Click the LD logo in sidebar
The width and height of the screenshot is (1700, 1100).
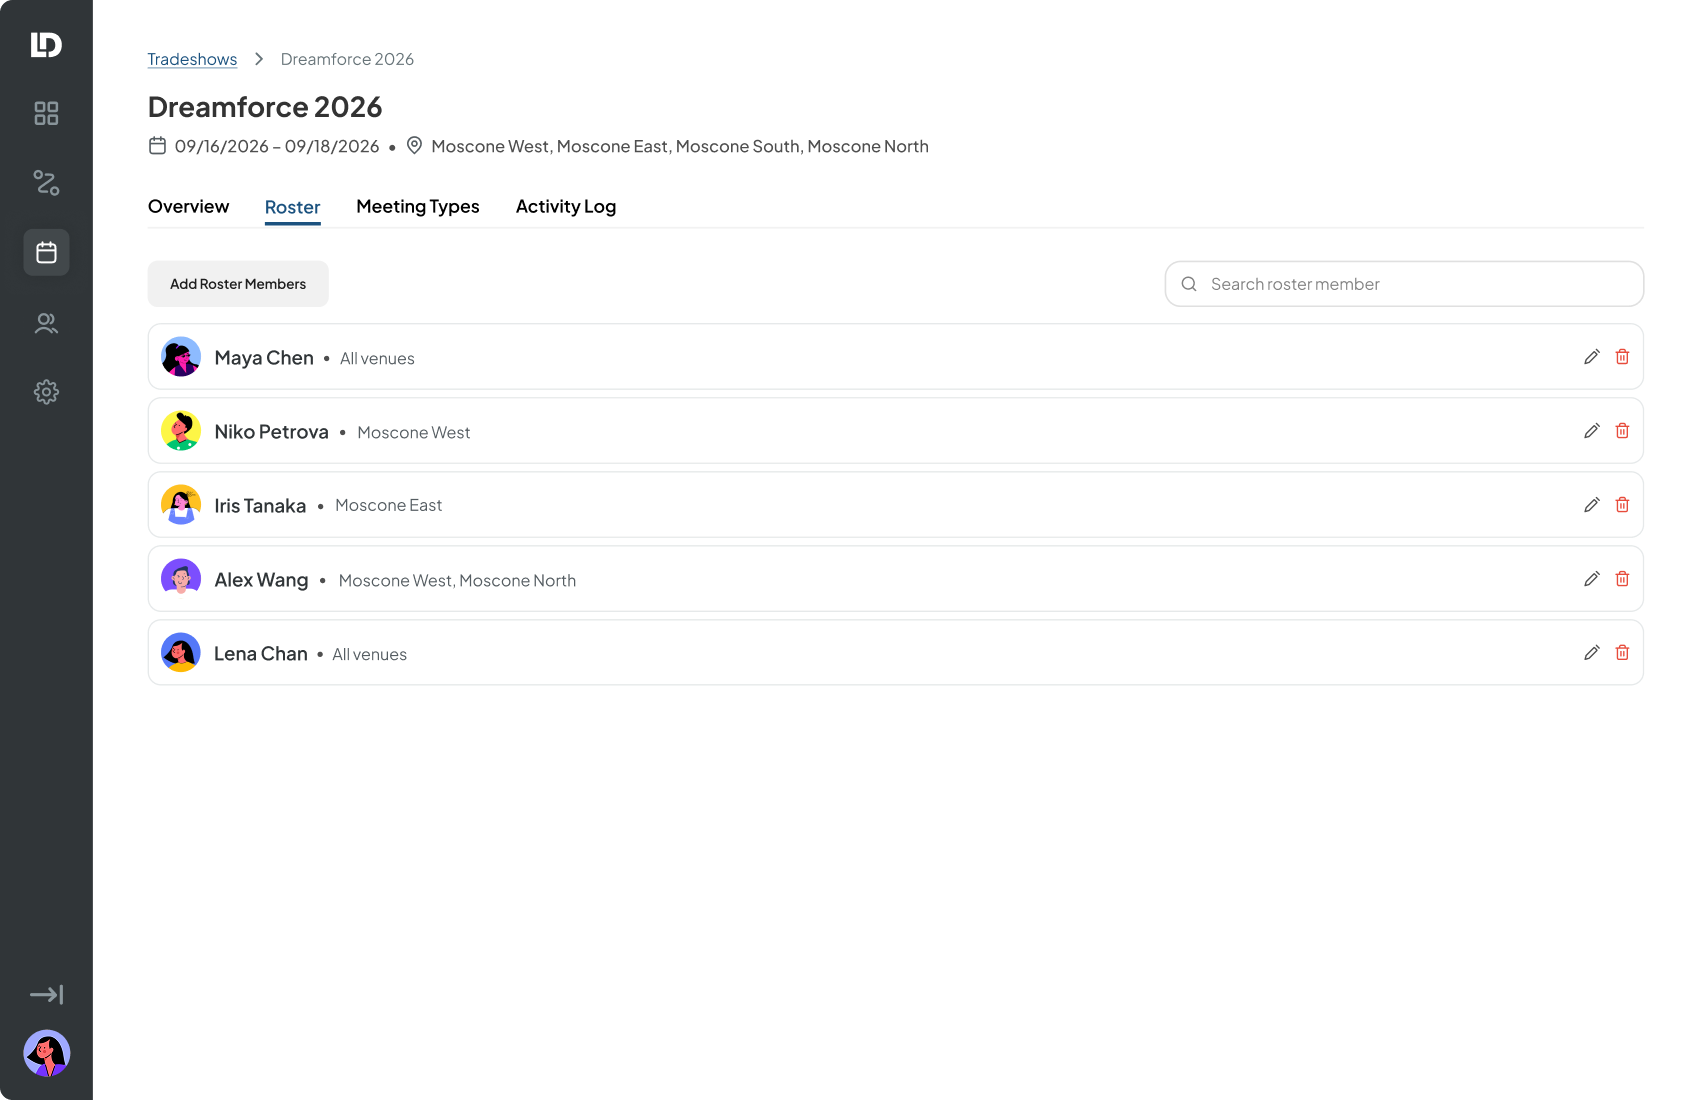pos(46,44)
